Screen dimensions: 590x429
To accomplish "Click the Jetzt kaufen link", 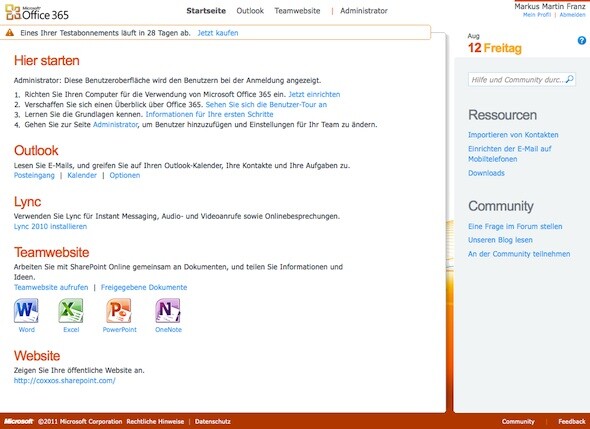I will coord(218,33).
